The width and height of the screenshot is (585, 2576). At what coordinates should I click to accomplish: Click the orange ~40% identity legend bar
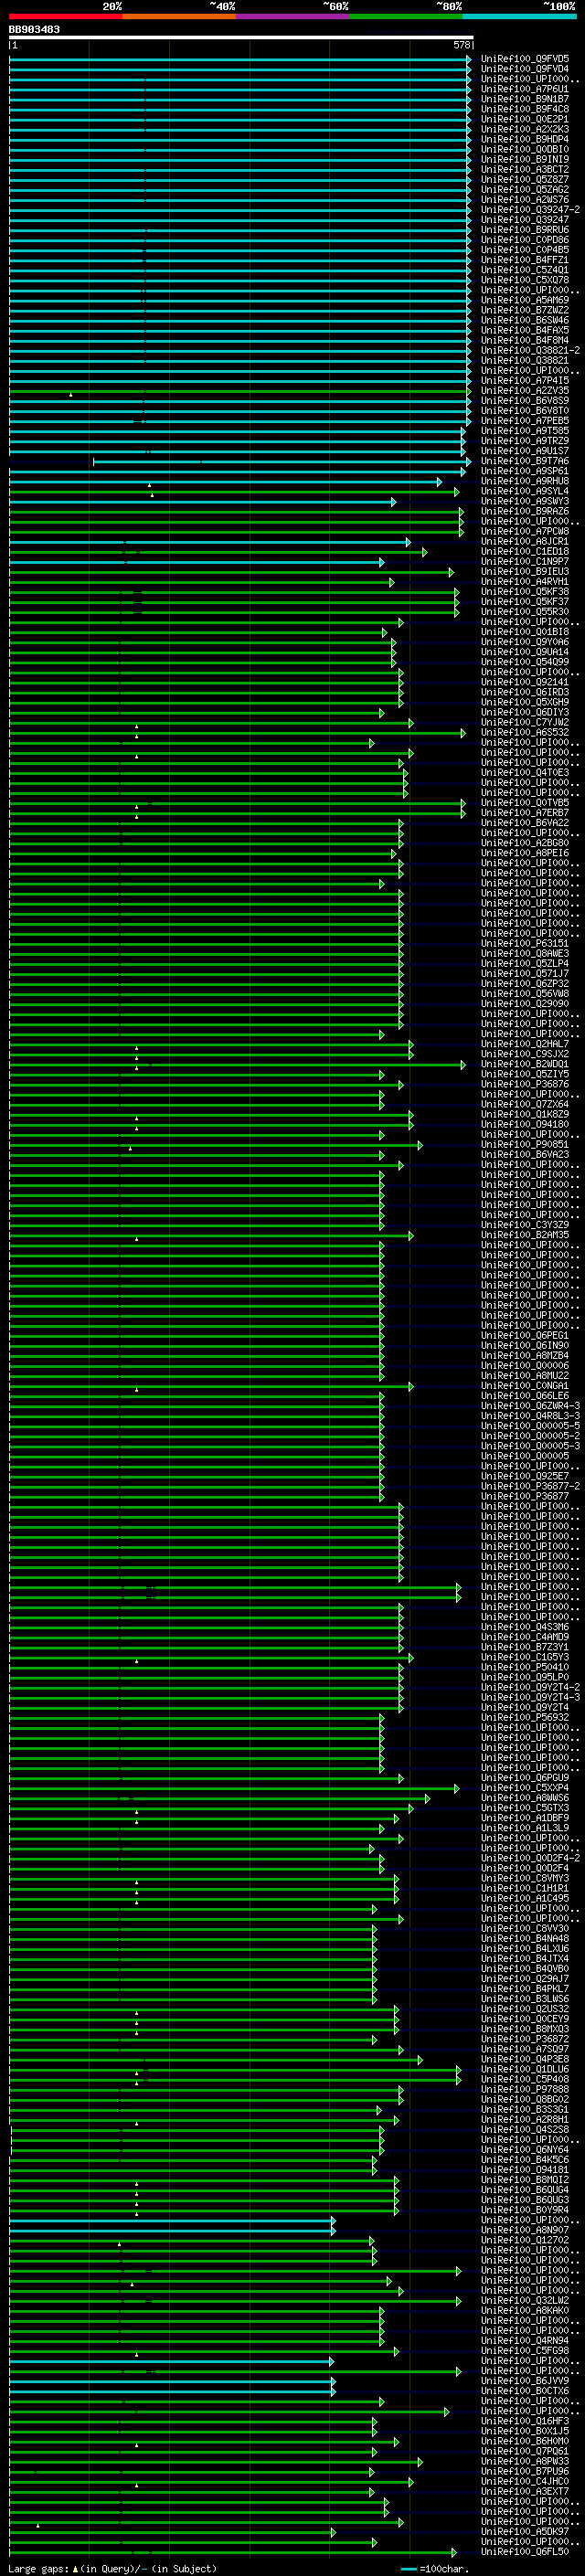(179, 16)
